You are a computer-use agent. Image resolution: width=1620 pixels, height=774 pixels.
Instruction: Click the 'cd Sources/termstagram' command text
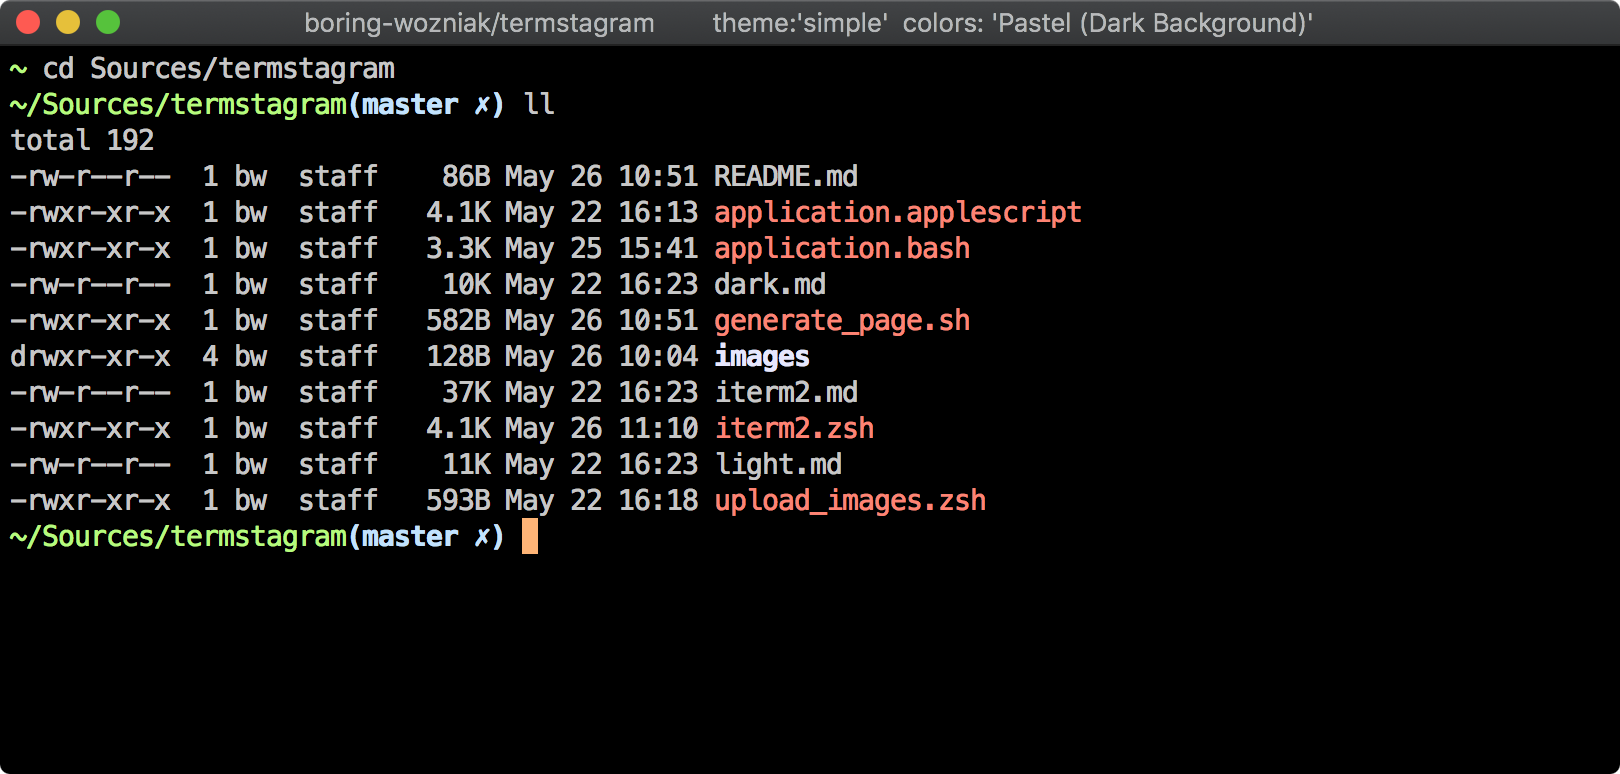tap(218, 69)
